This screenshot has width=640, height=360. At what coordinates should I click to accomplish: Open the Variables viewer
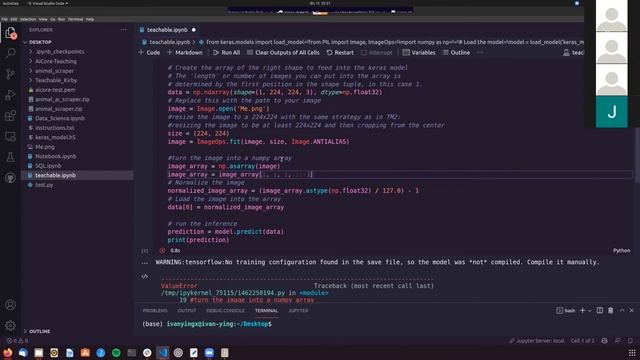(x=419, y=53)
